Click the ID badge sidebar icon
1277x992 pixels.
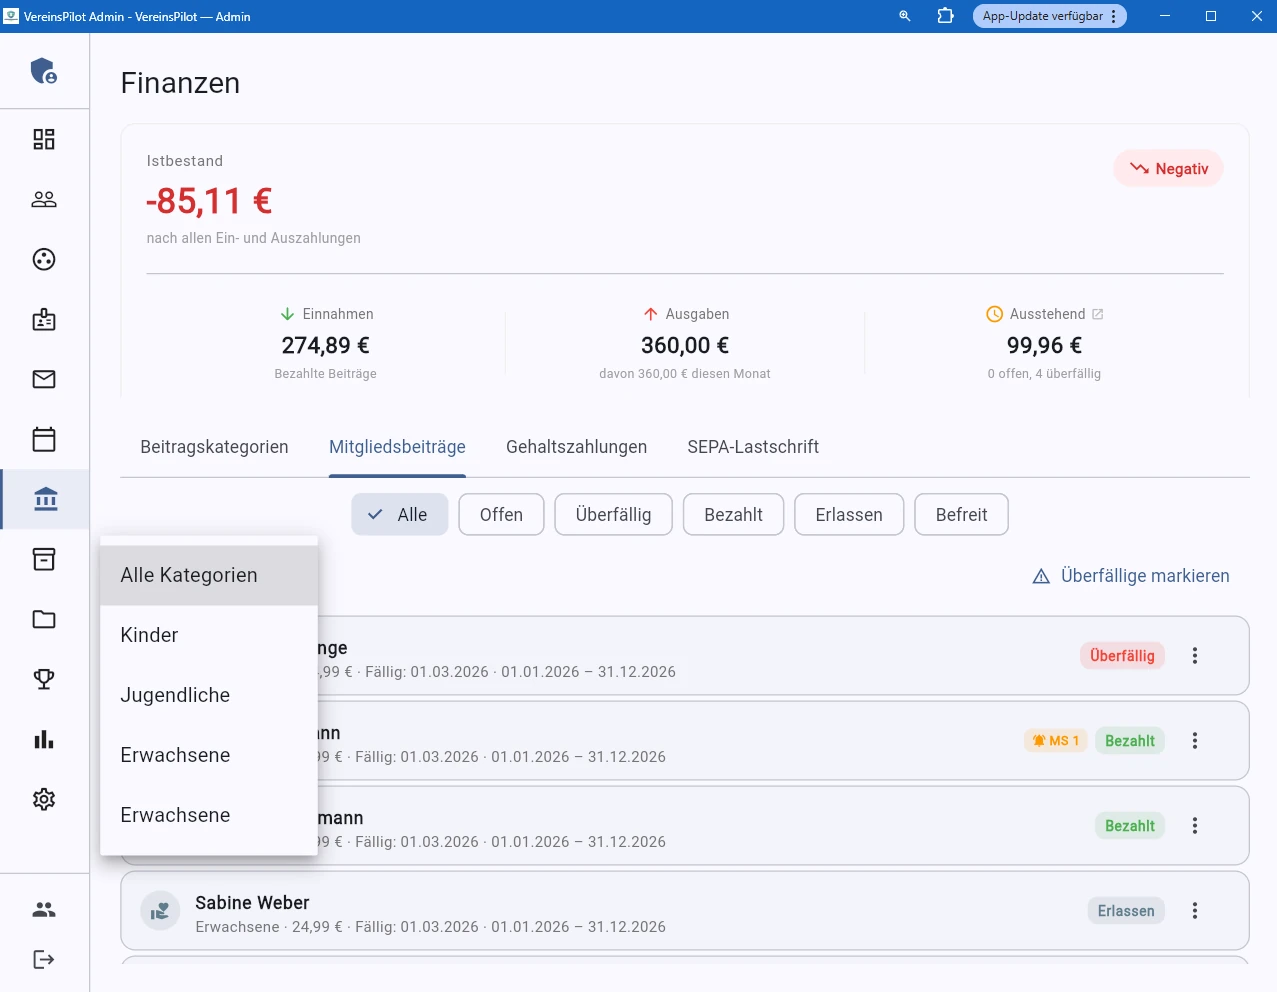(43, 319)
